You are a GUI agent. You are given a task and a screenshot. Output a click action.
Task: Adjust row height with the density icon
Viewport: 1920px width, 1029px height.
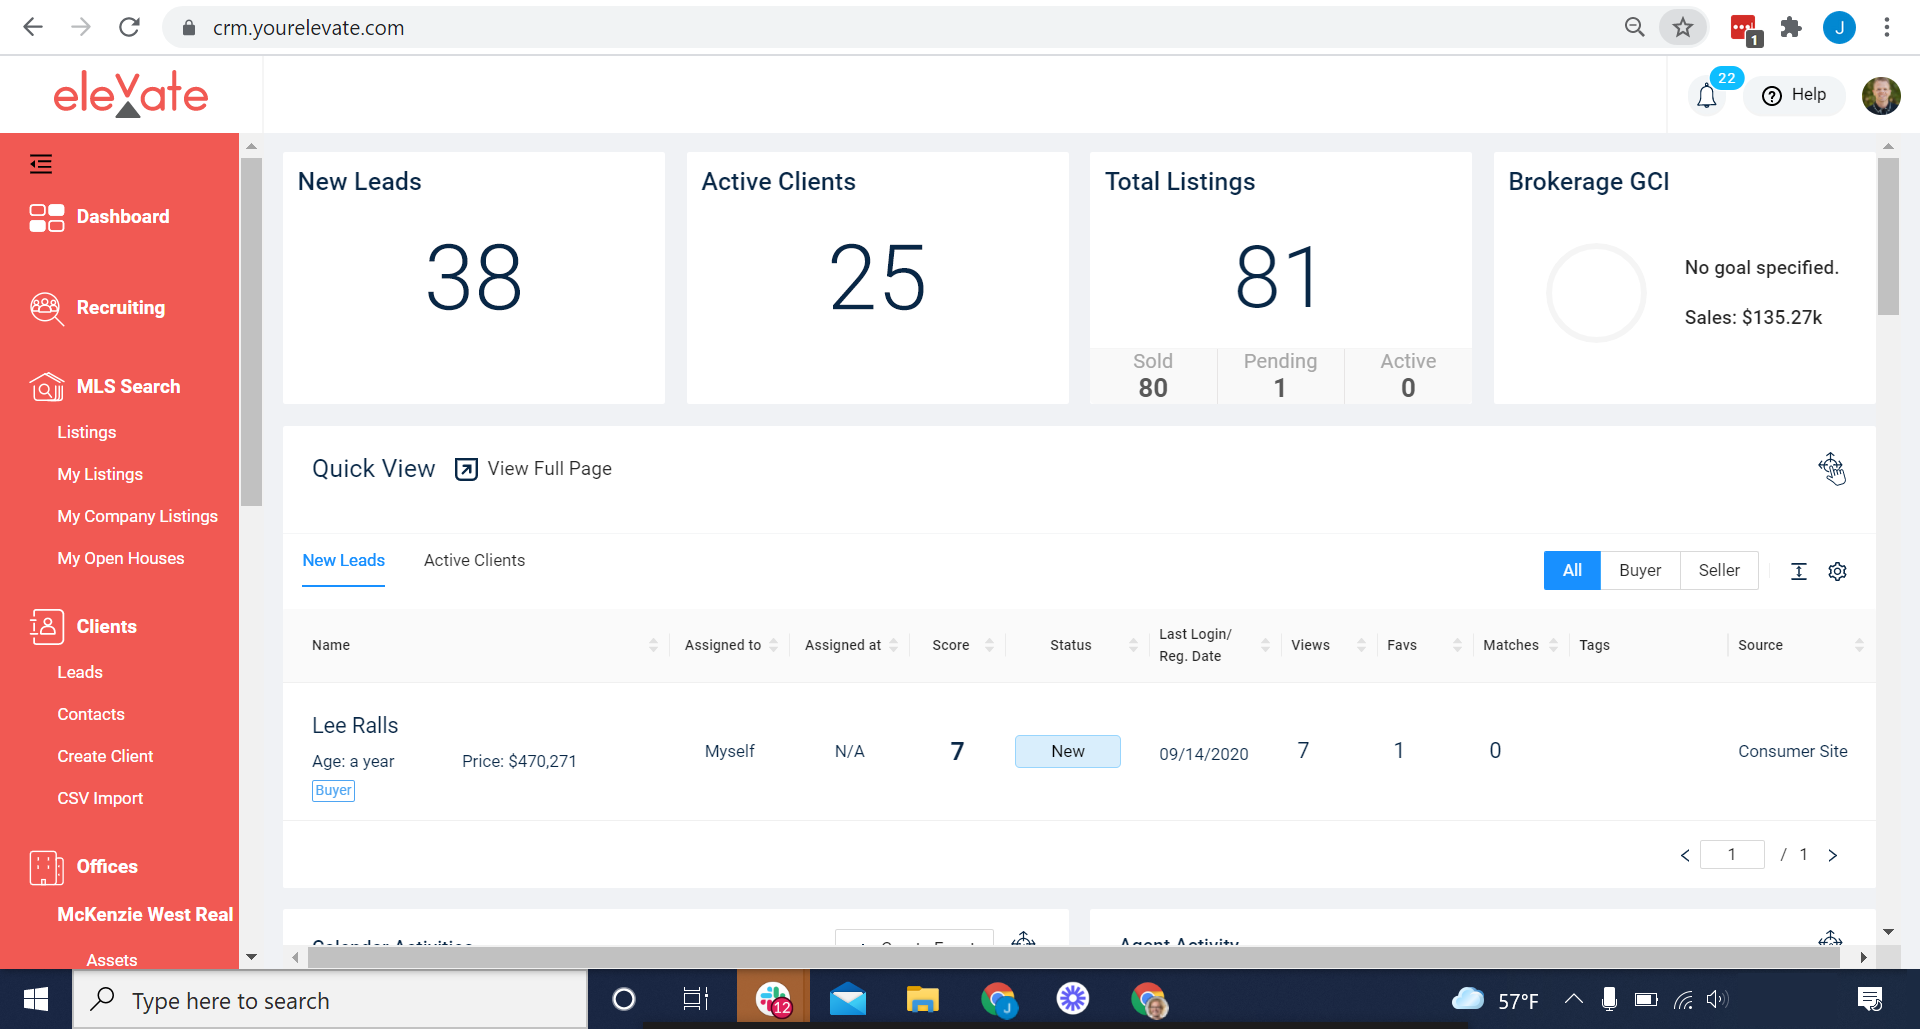tap(1798, 571)
